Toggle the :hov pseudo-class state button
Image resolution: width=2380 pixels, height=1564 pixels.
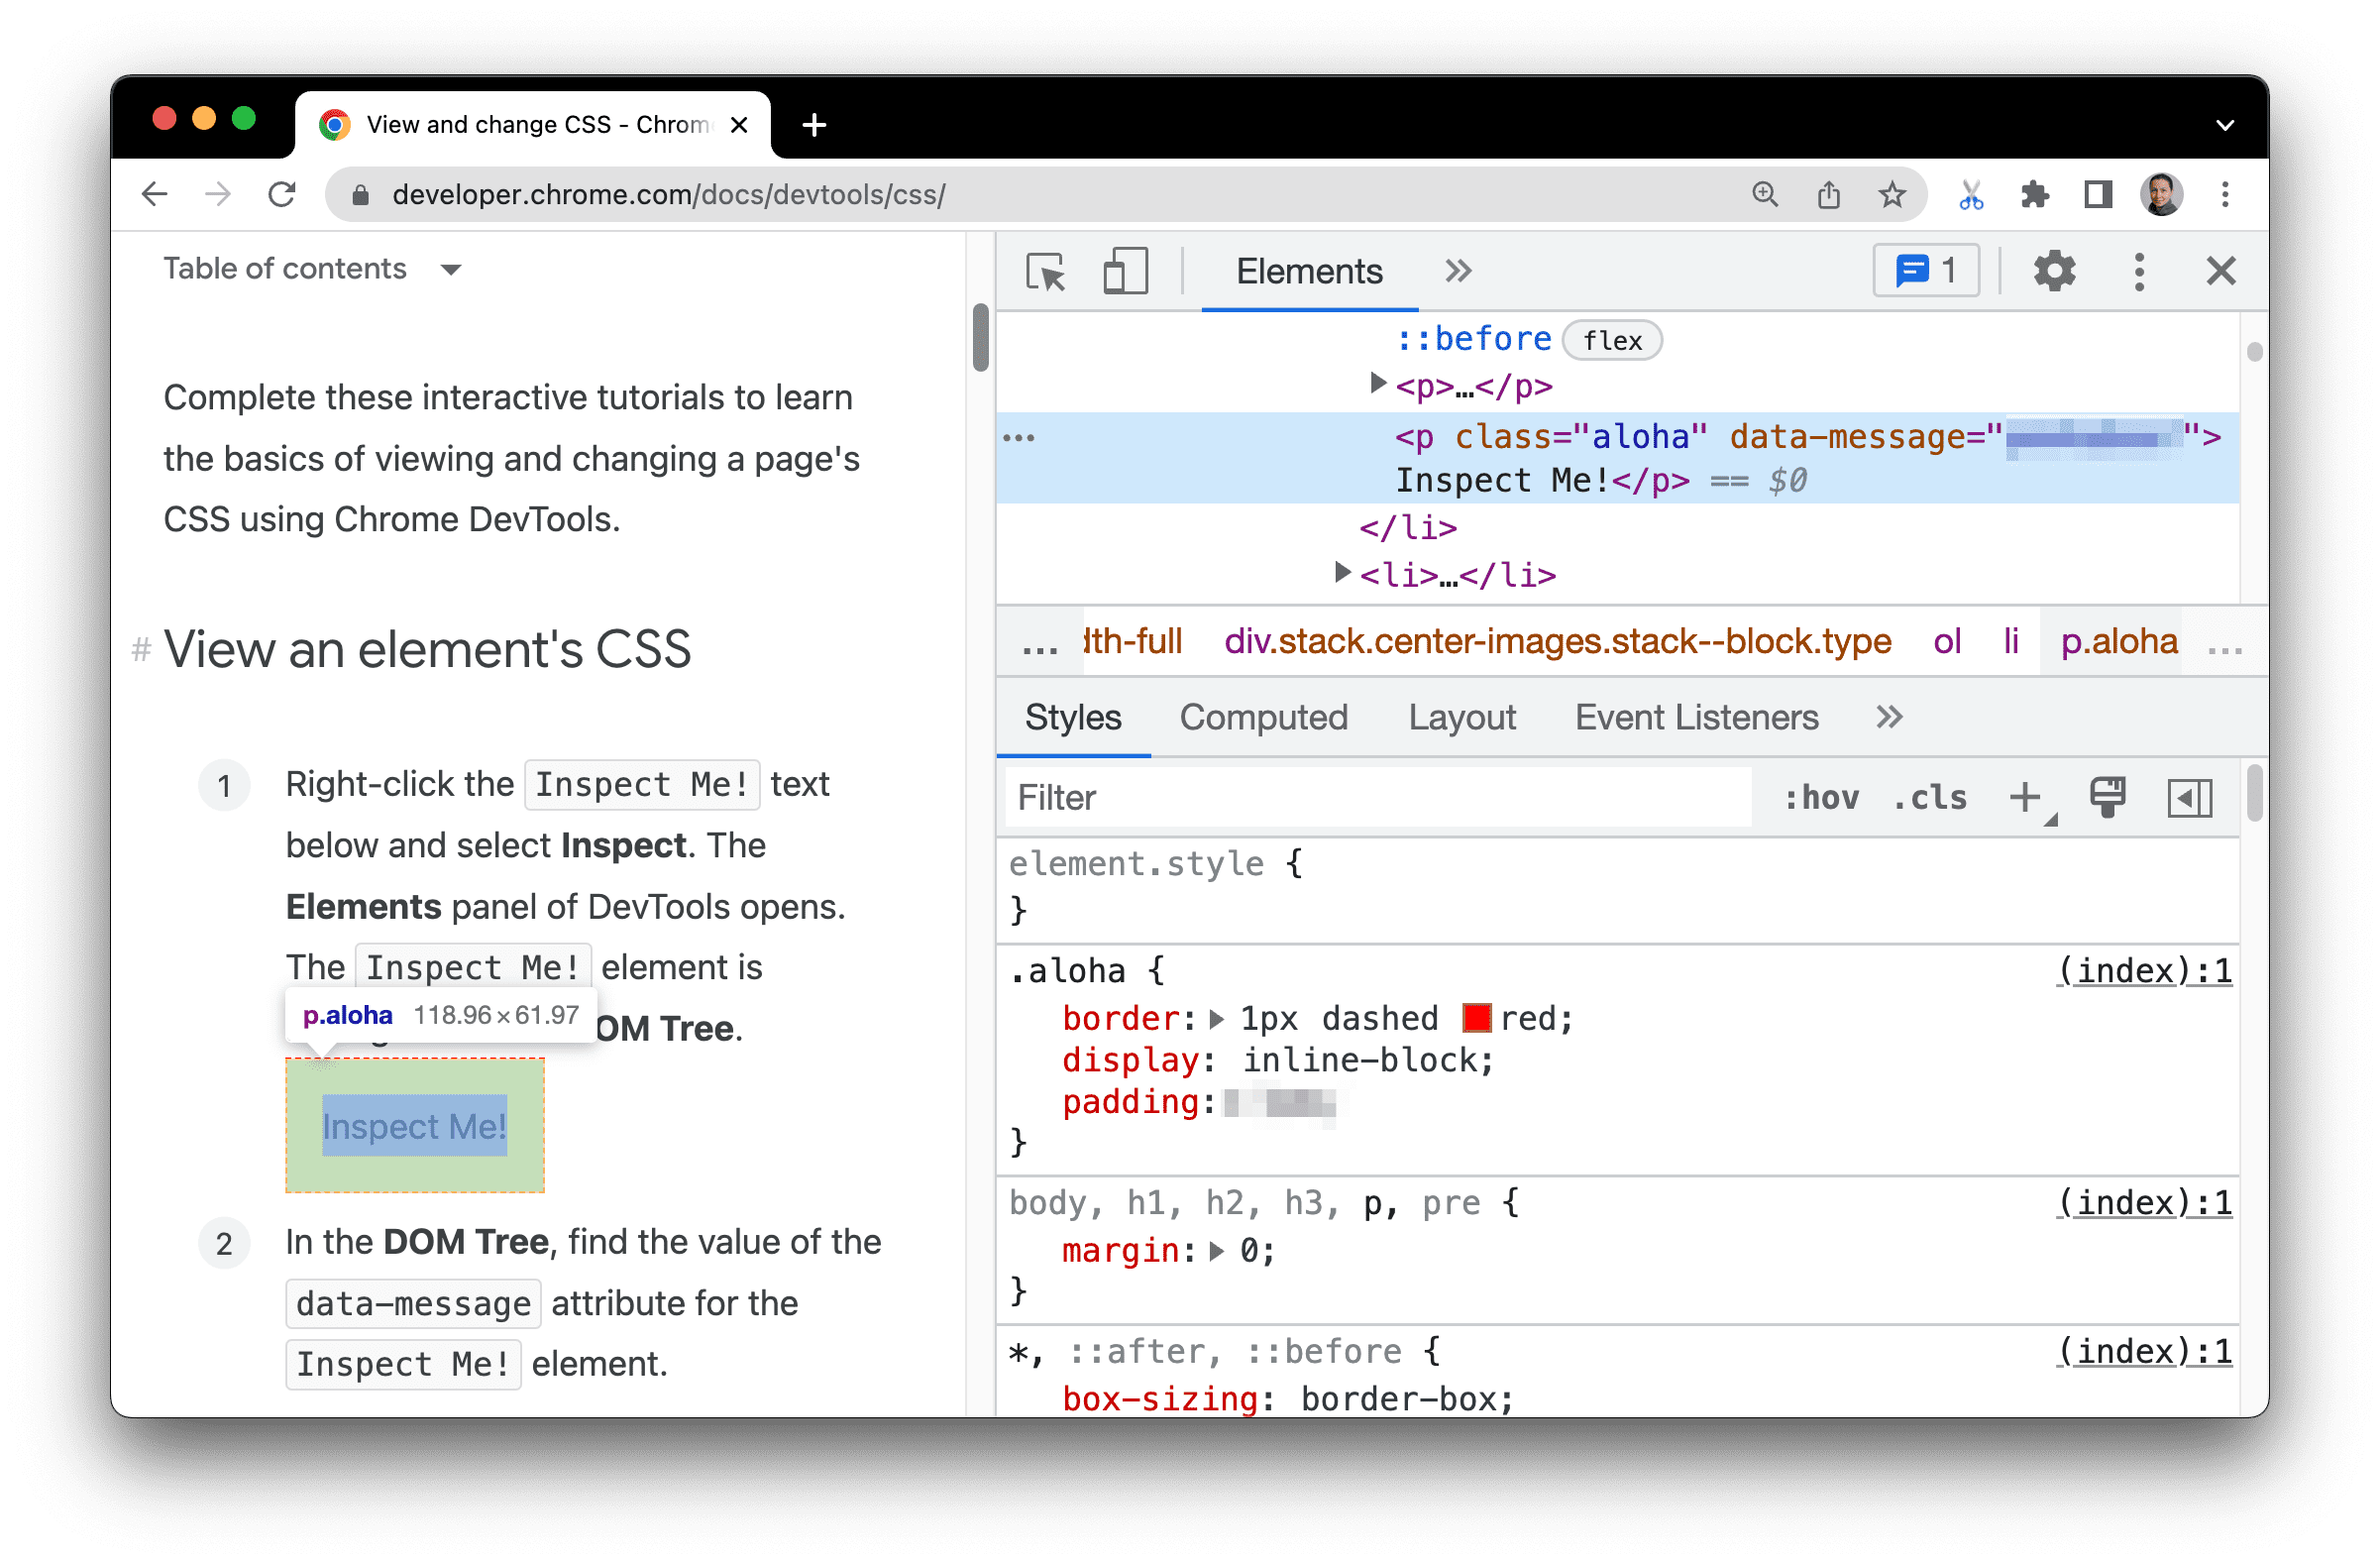(x=1820, y=798)
